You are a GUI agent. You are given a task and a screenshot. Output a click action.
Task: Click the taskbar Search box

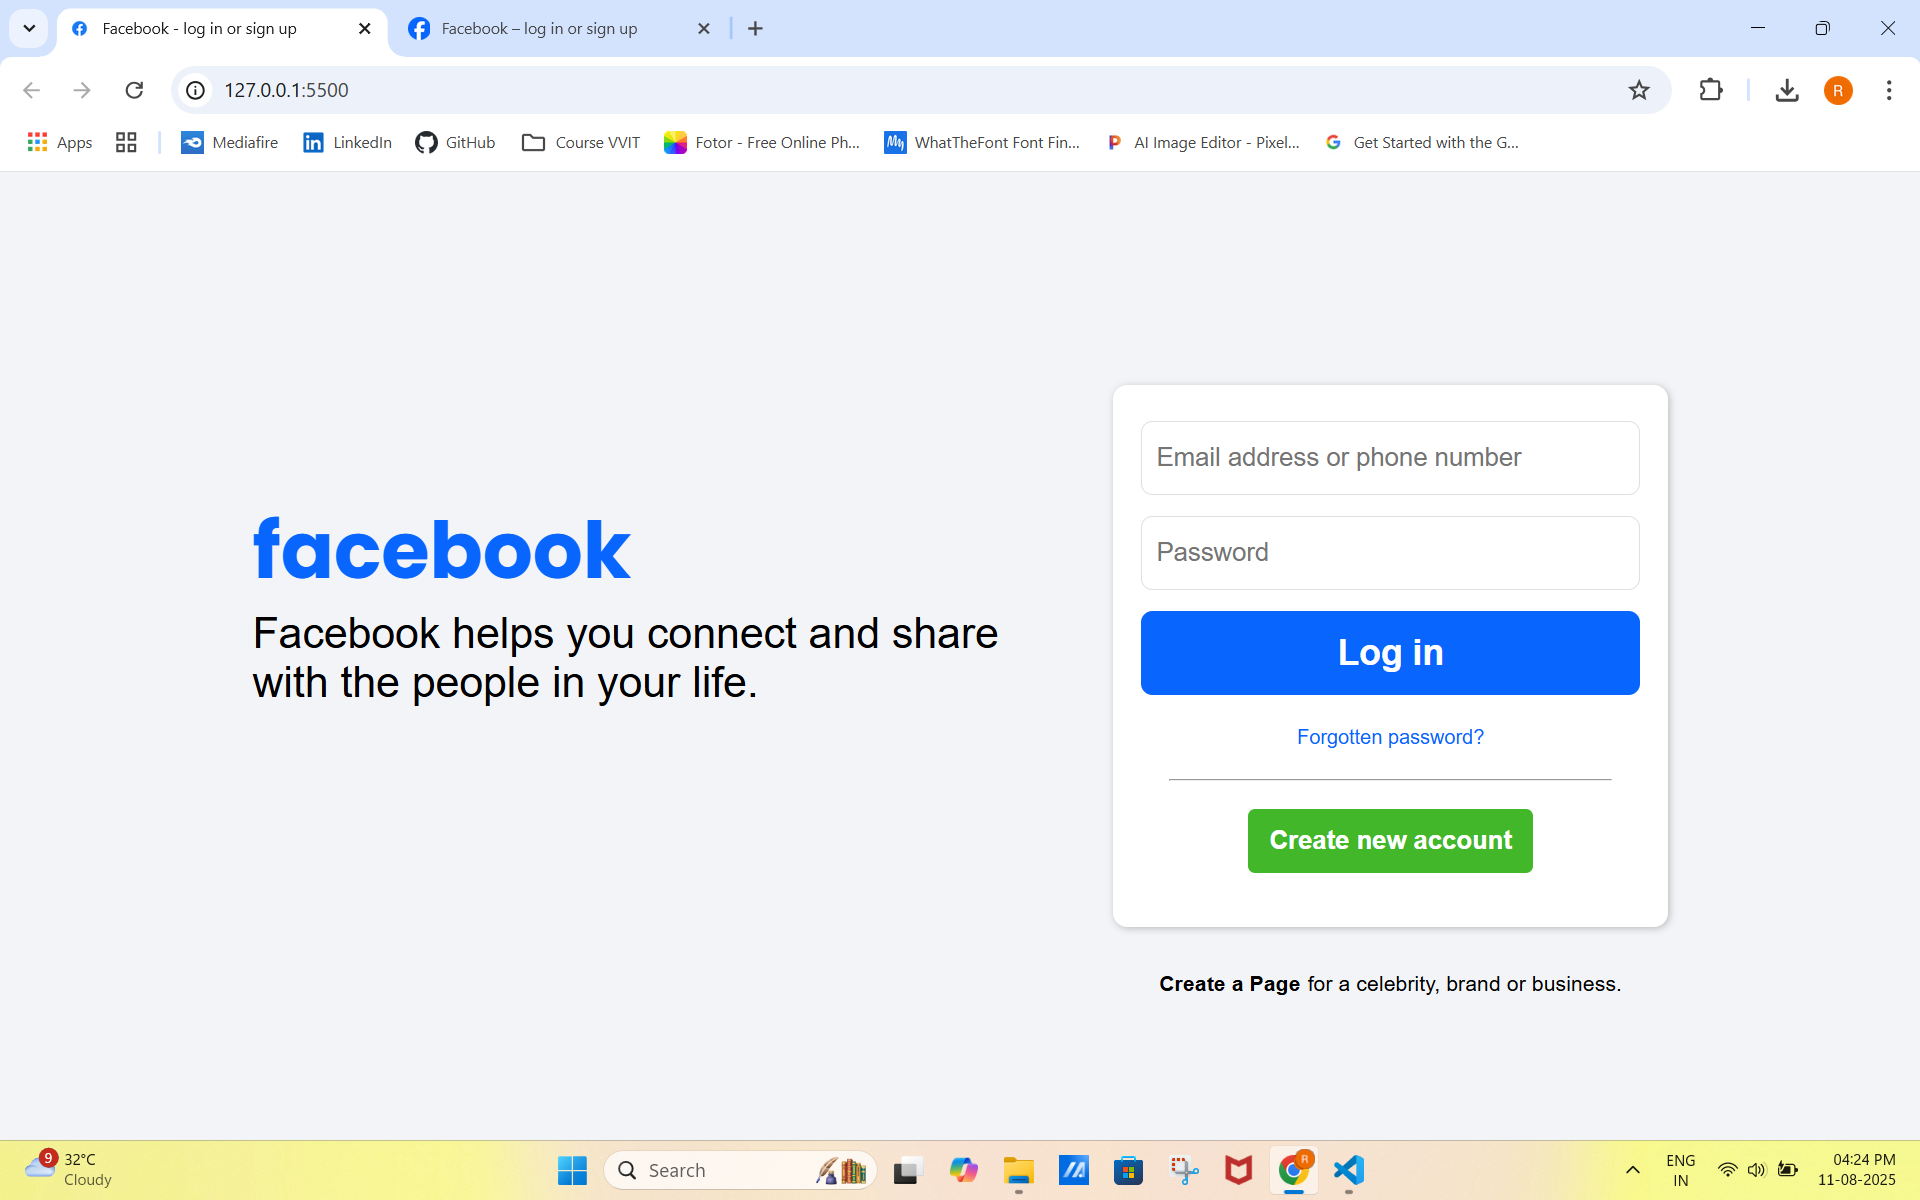click(x=740, y=1170)
